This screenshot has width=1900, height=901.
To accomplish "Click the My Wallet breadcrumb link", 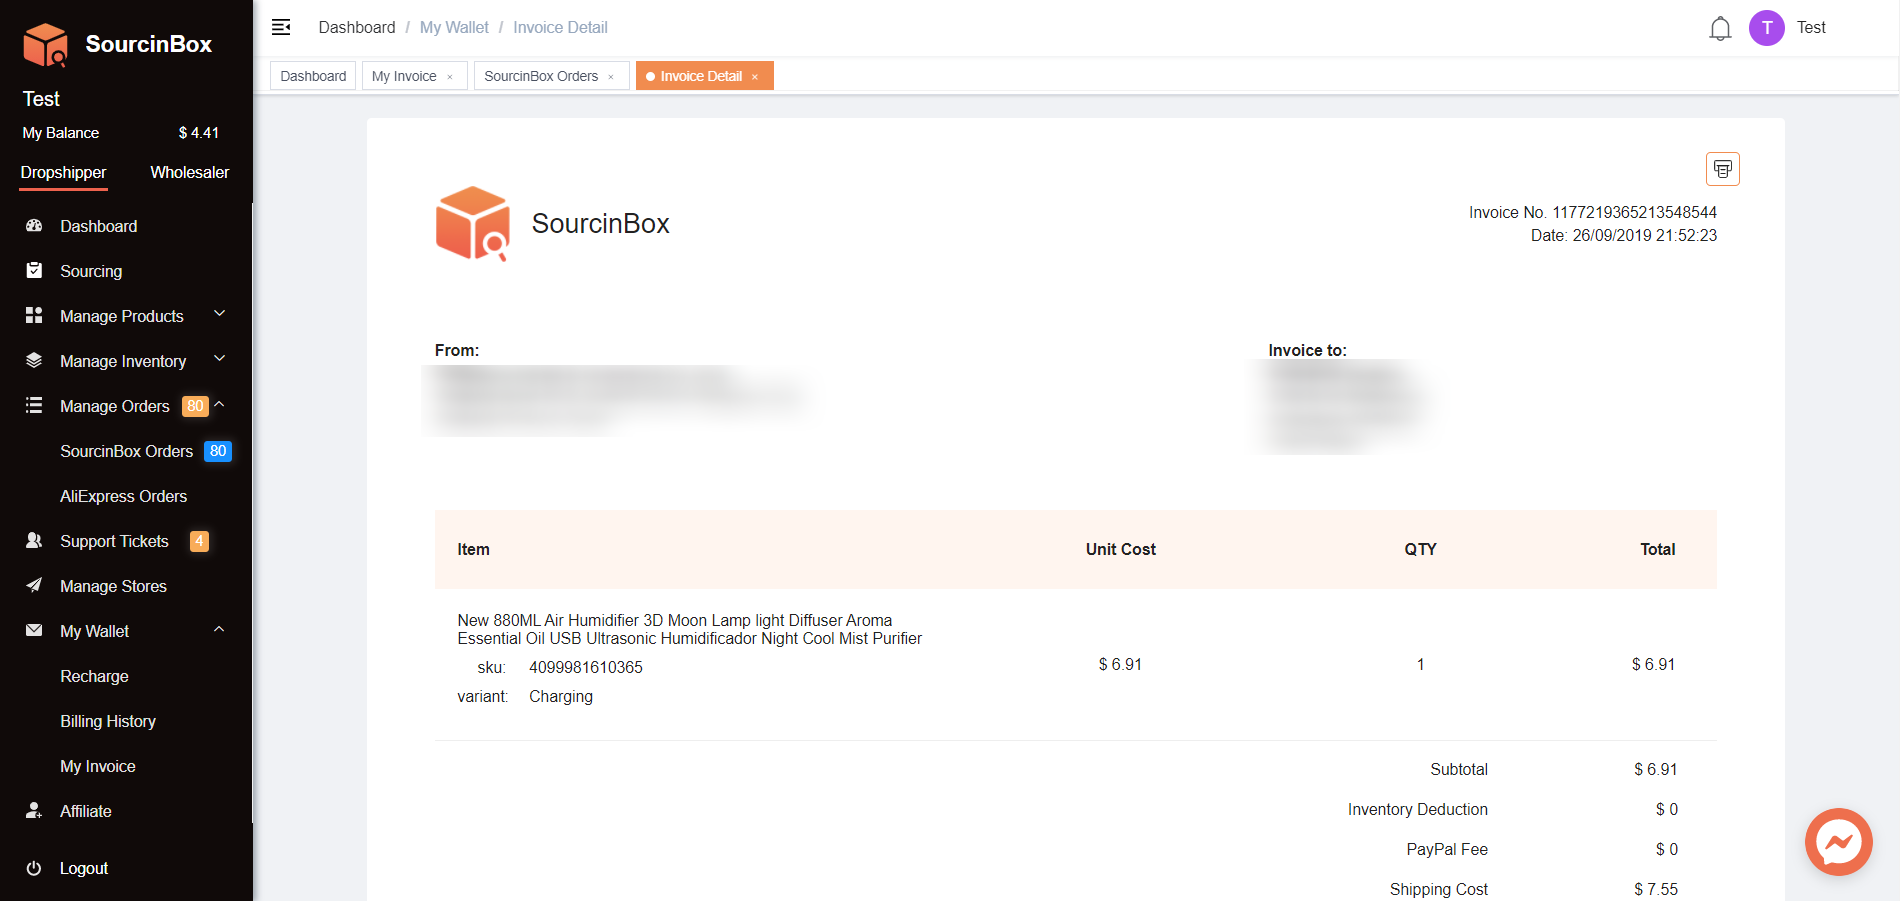I will [x=454, y=27].
